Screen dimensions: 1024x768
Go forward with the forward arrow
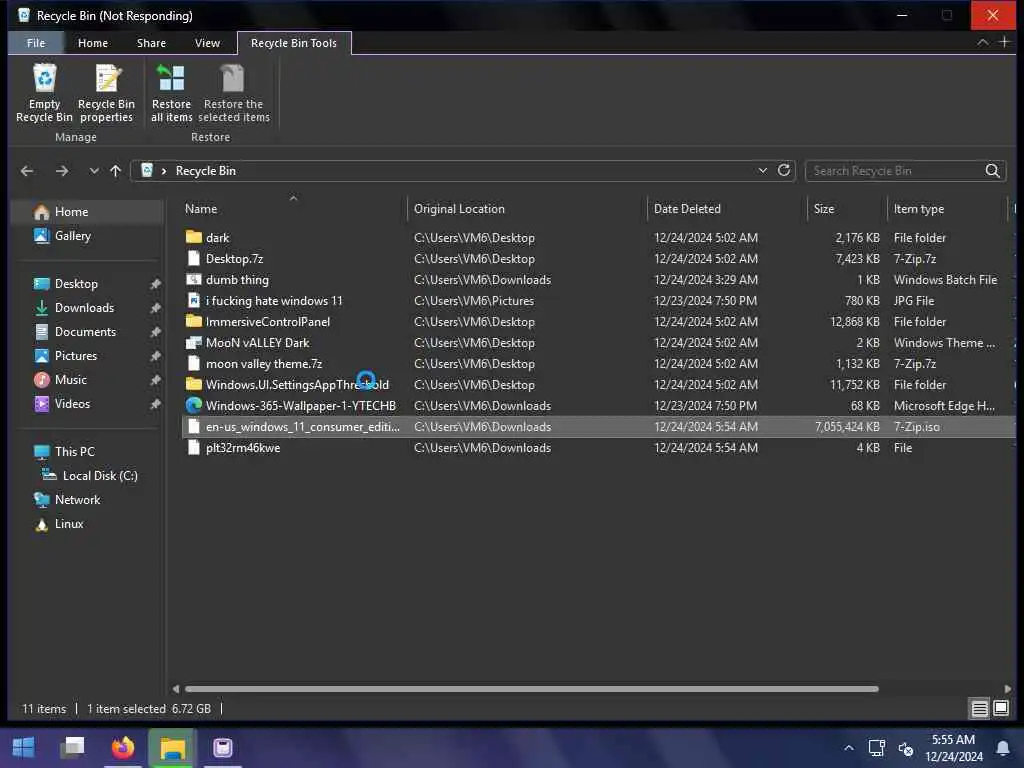tap(62, 171)
